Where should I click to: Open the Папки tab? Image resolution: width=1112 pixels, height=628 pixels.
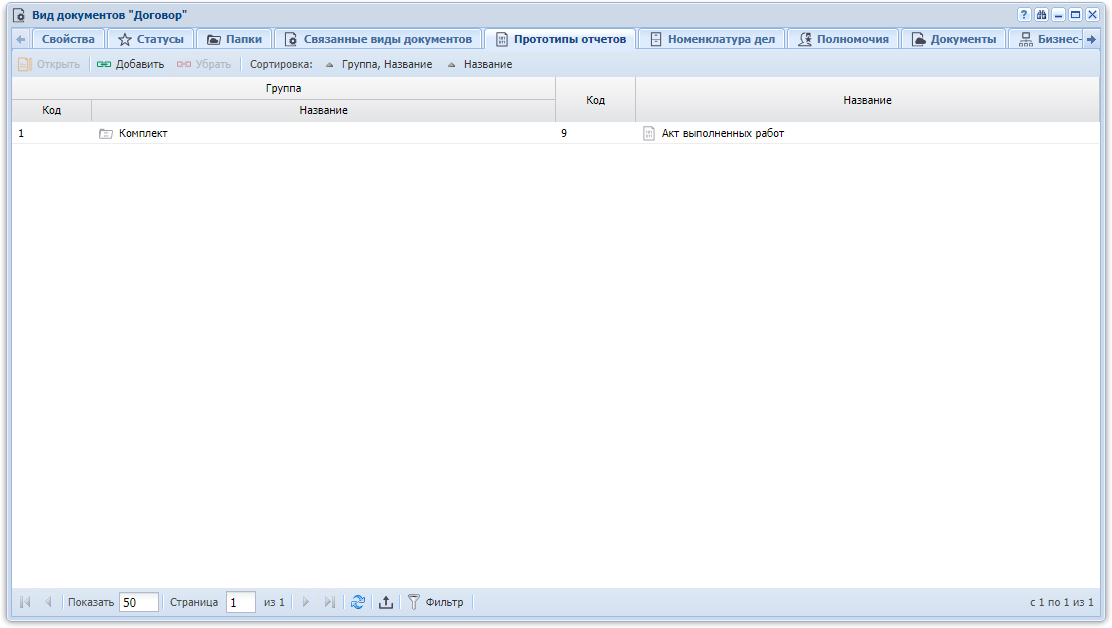click(x=234, y=39)
